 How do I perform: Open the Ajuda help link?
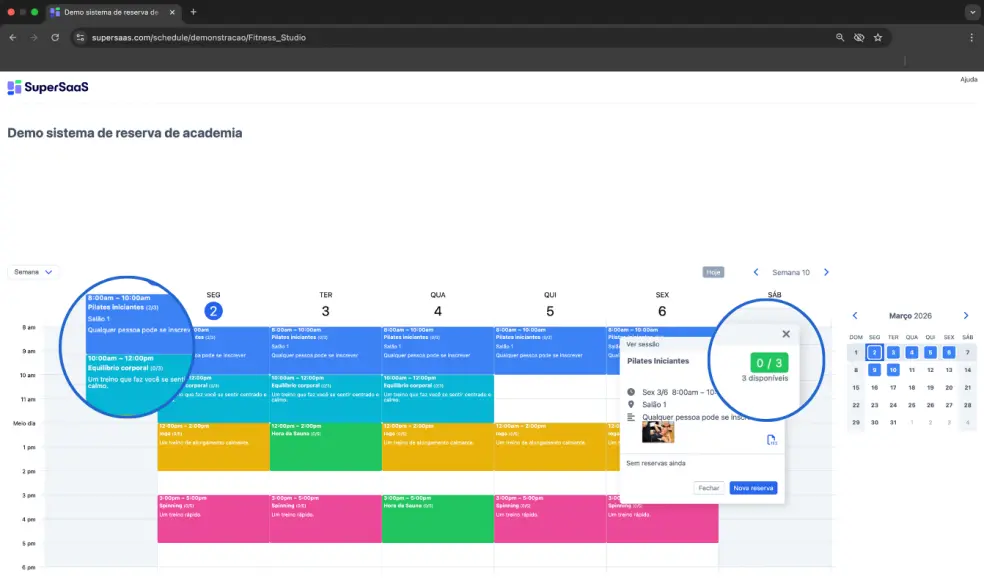coord(968,79)
